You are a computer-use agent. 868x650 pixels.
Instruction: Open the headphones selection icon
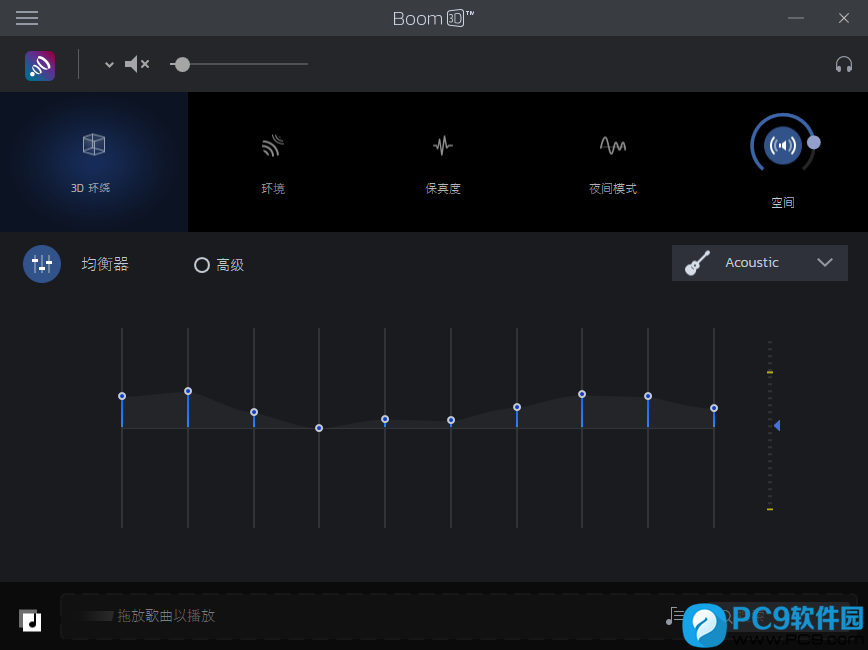[x=844, y=64]
